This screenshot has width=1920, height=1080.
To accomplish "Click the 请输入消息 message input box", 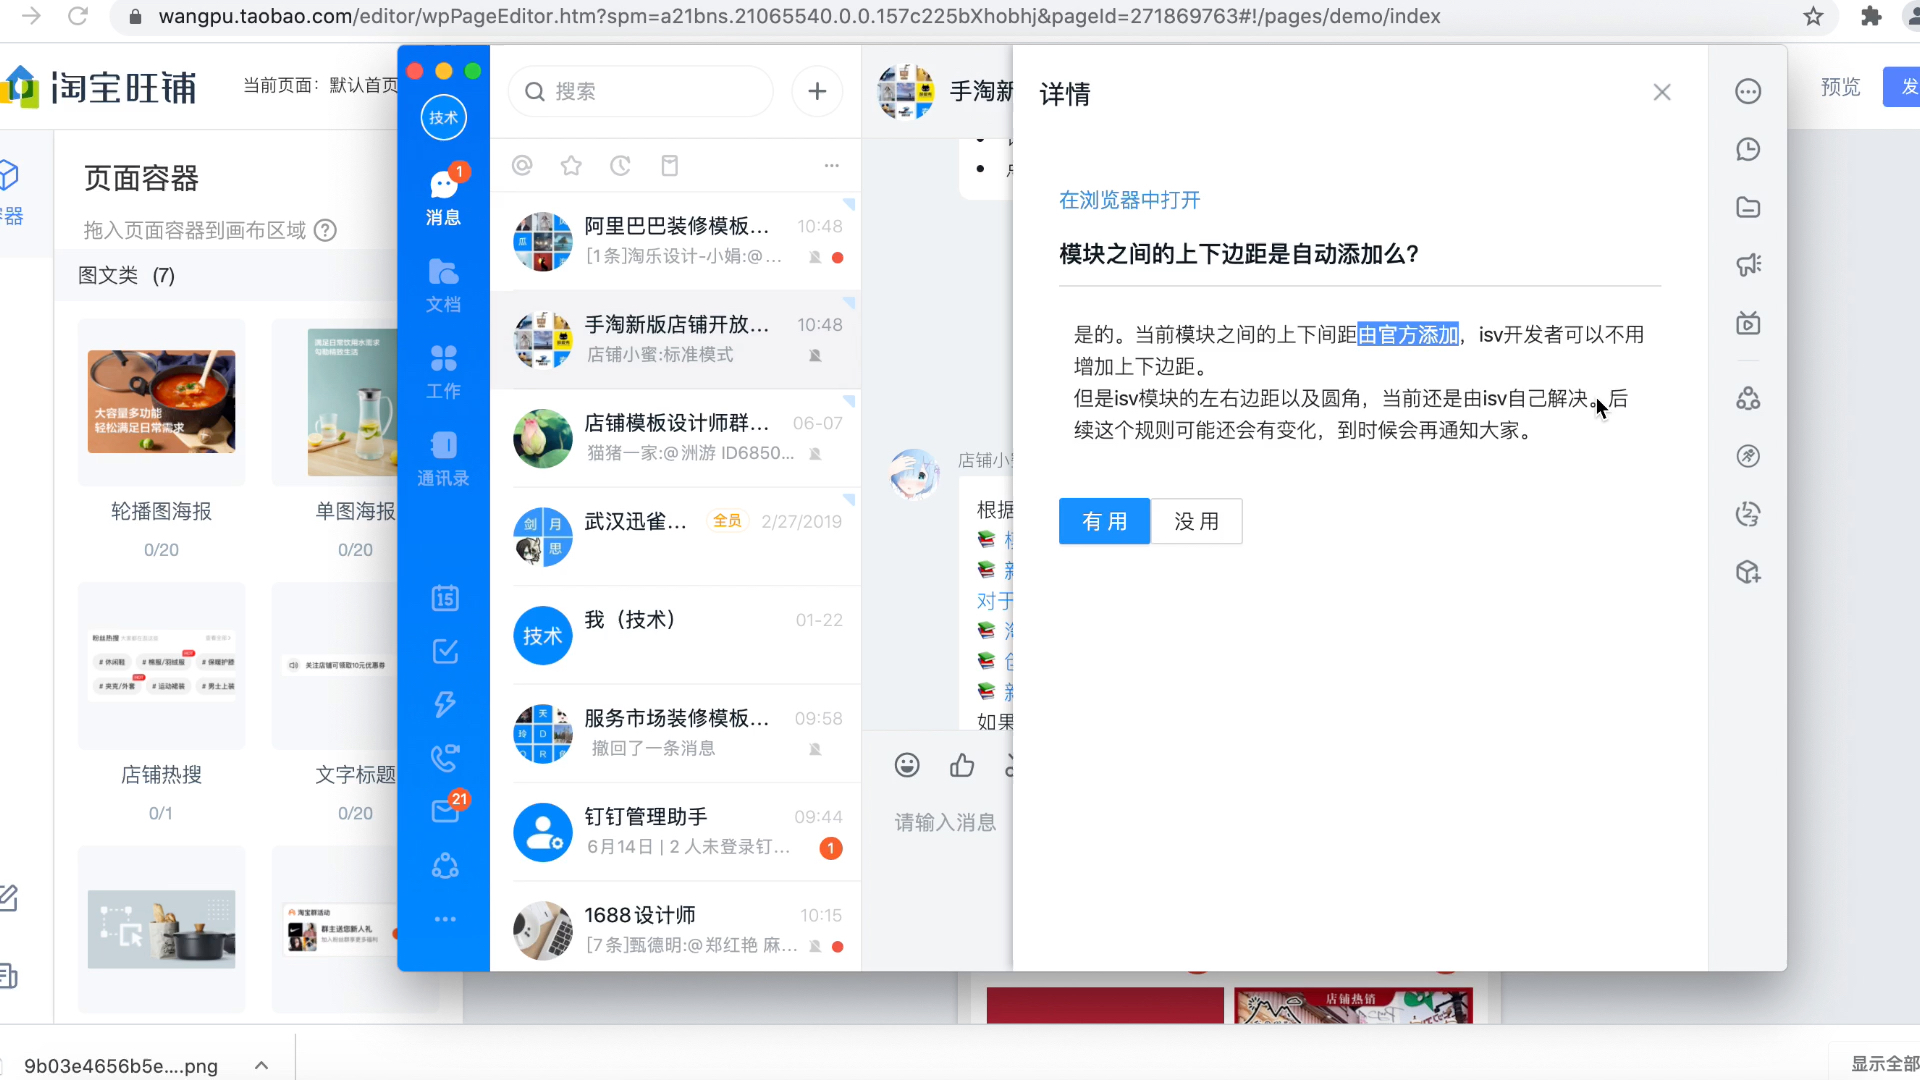I will click(945, 822).
